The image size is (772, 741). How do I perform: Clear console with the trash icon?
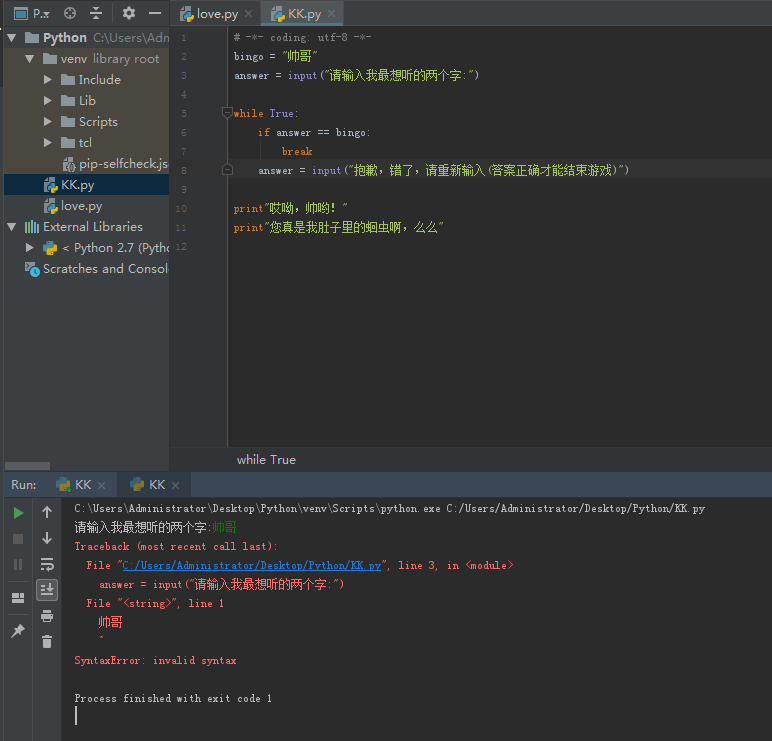coord(47,642)
